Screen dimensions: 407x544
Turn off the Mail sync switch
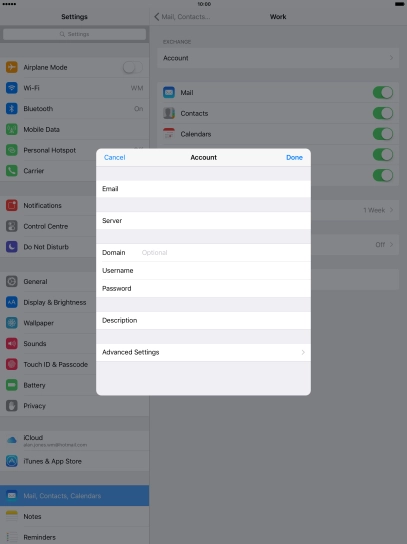[383, 93]
